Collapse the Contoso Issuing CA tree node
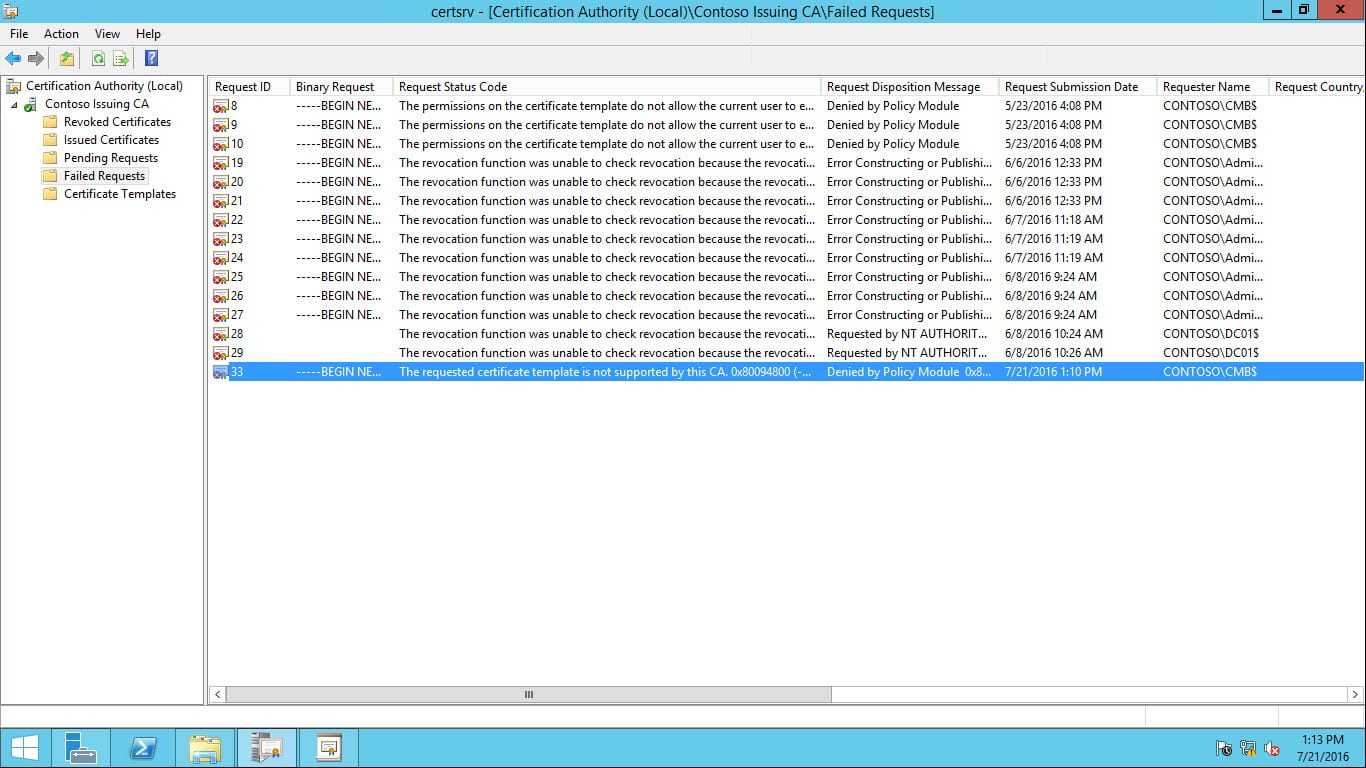Viewport: 1366px width, 768px height. pos(14,105)
